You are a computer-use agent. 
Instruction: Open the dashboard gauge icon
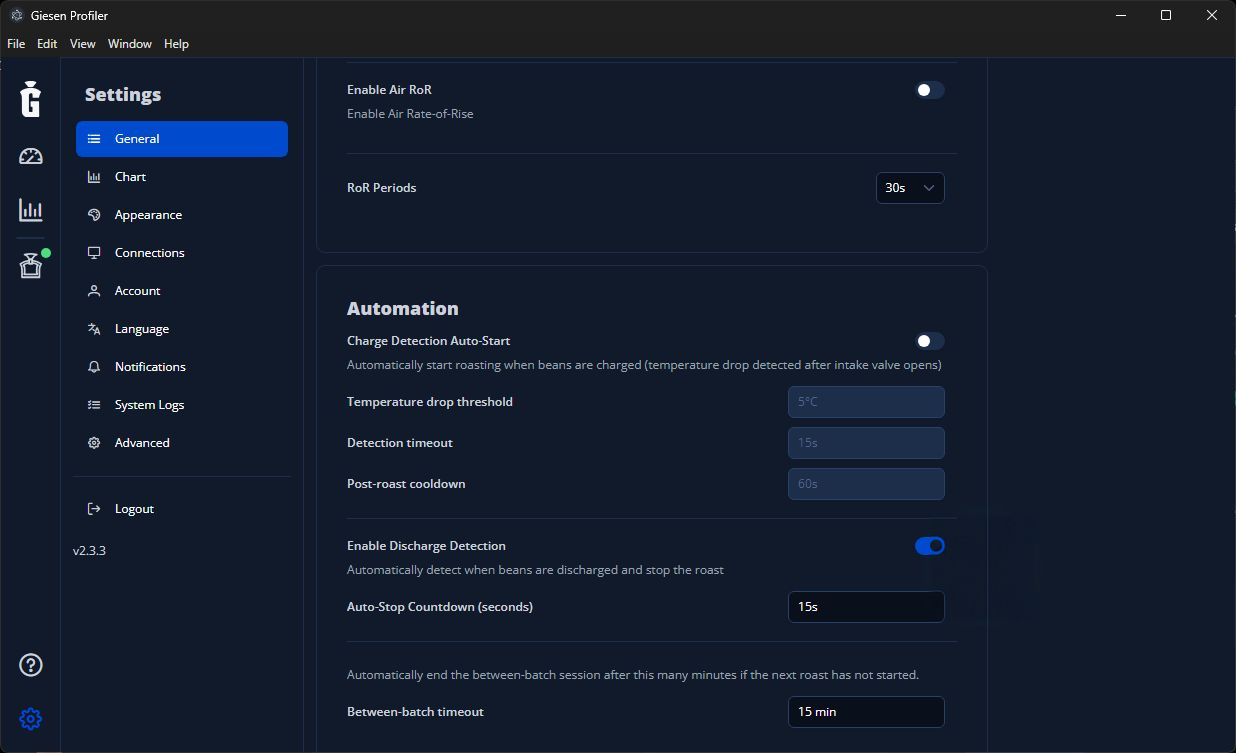31,156
